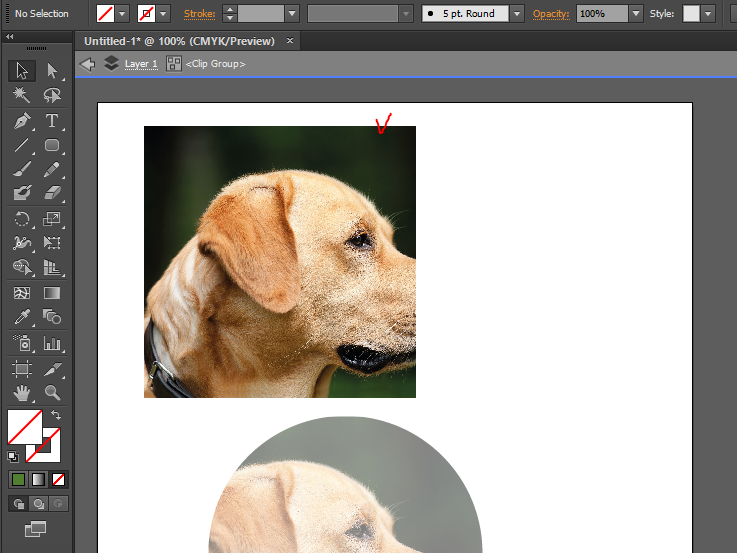Screen dimensions: 737x553
Task: Open the stroke color dropdown in control bar
Action: coord(163,14)
